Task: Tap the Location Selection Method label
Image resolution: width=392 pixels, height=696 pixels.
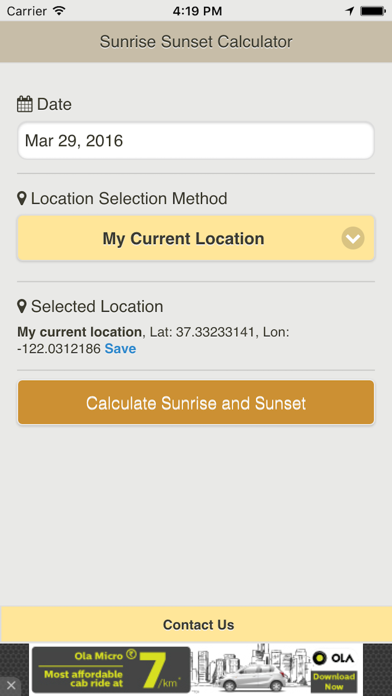Action: click(129, 198)
